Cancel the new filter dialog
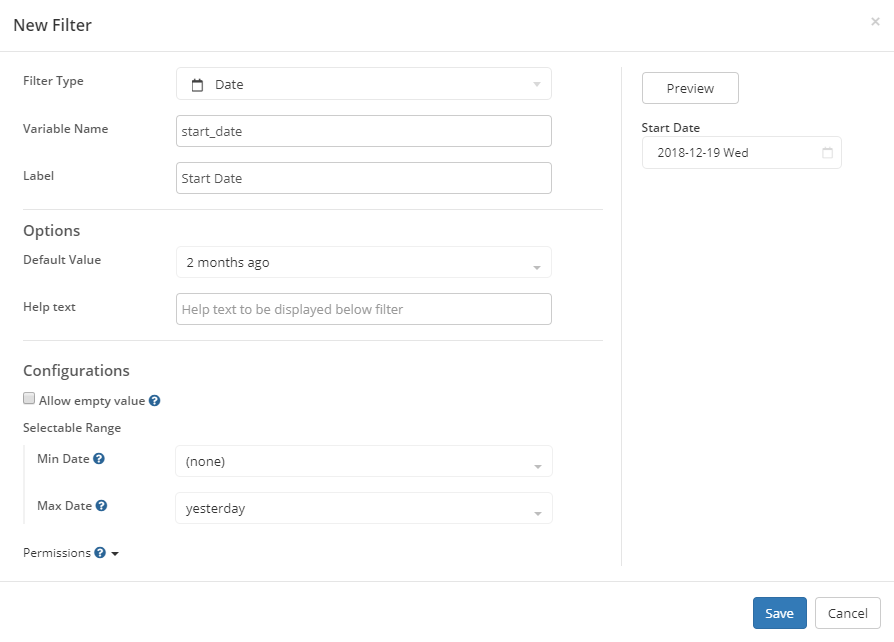Image resolution: width=894 pixels, height=642 pixels. pyautogui.click(x=847, y=613)
